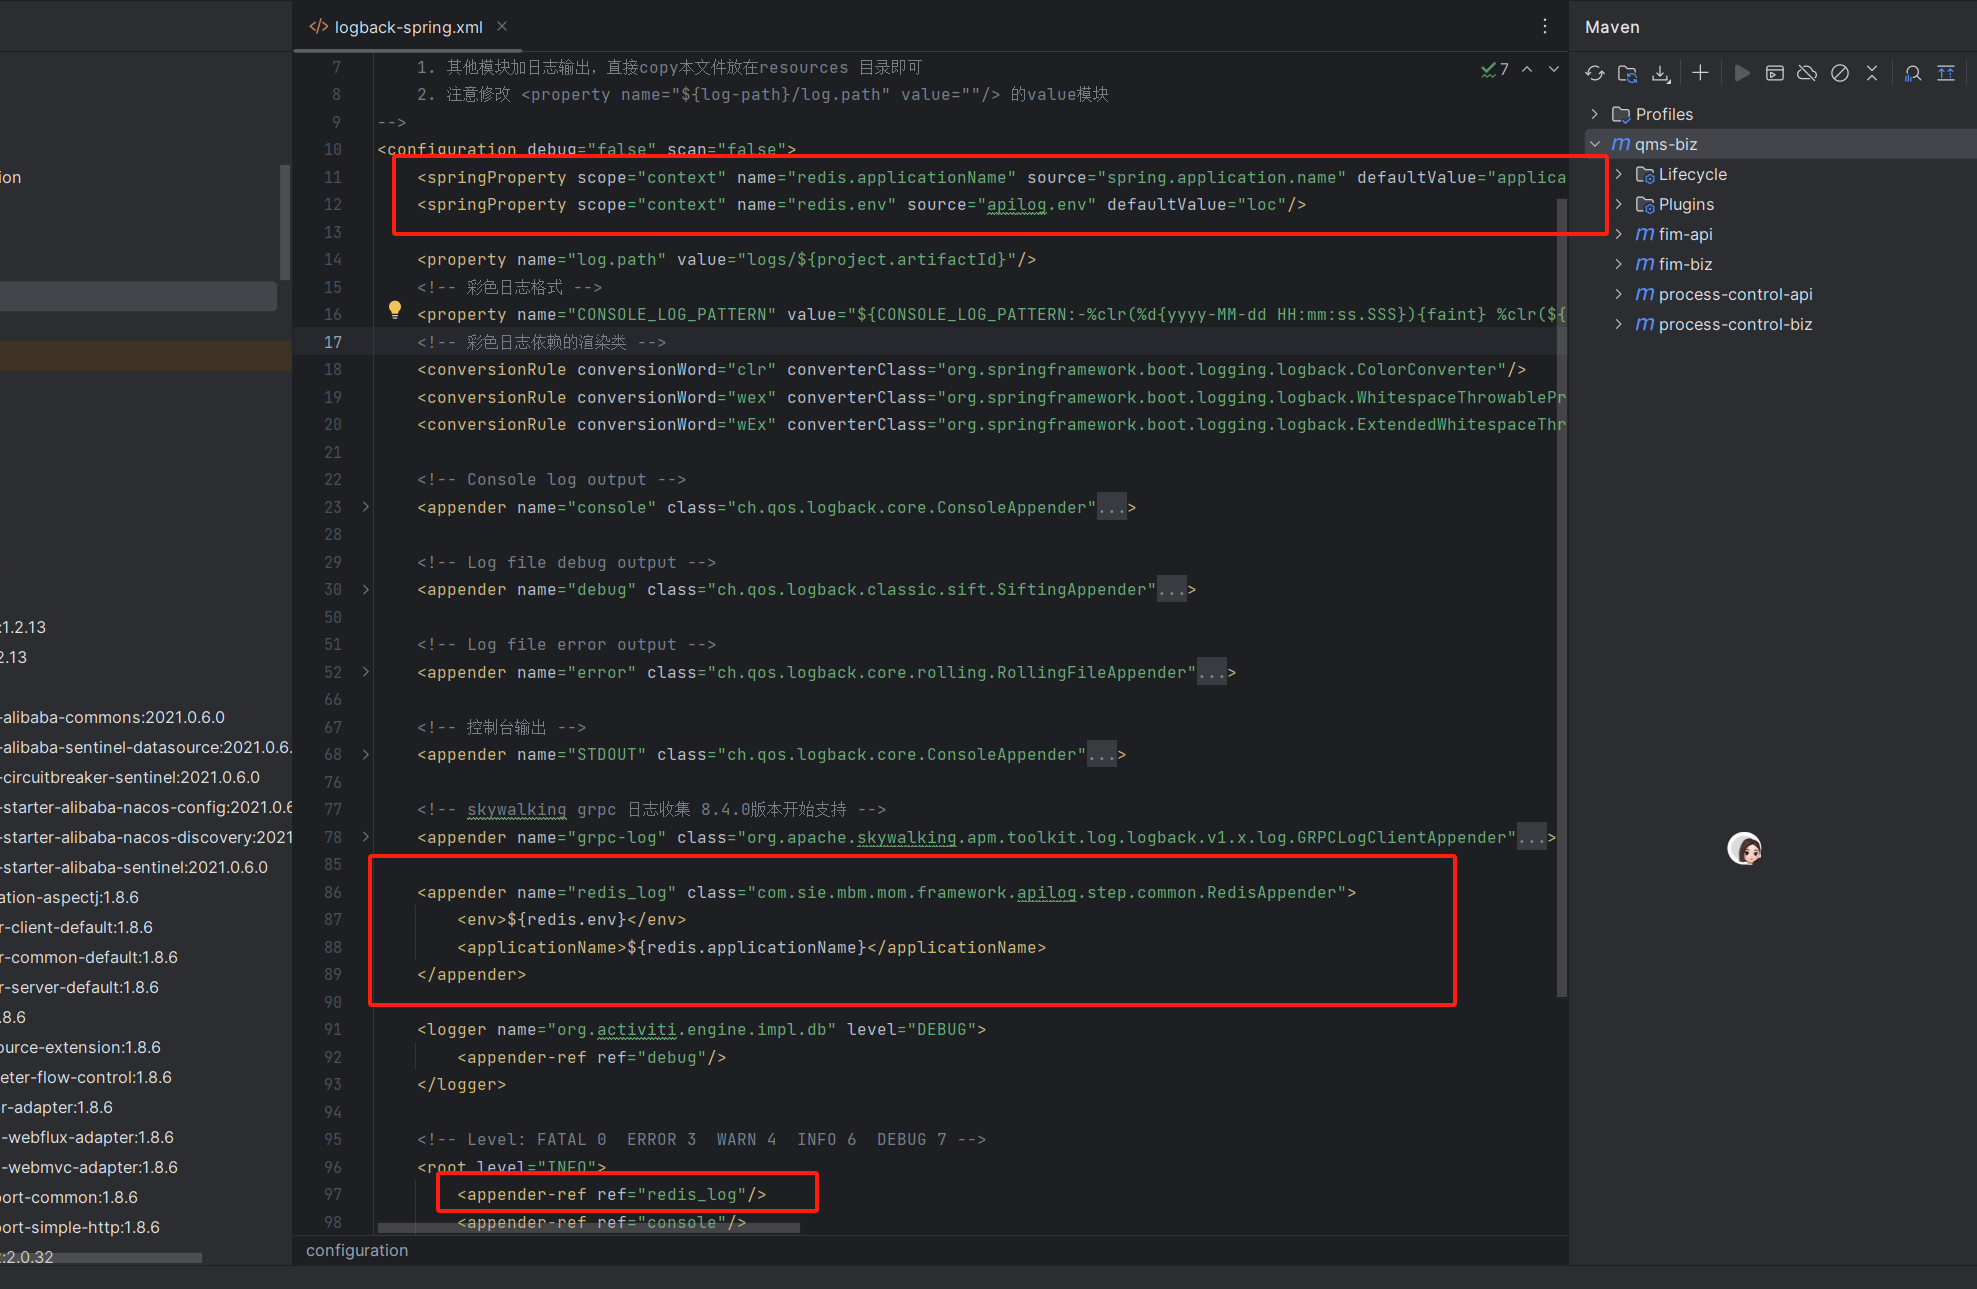
Task: Click Collapse All icon in Maven toolbar
Action: point(1872,73)
